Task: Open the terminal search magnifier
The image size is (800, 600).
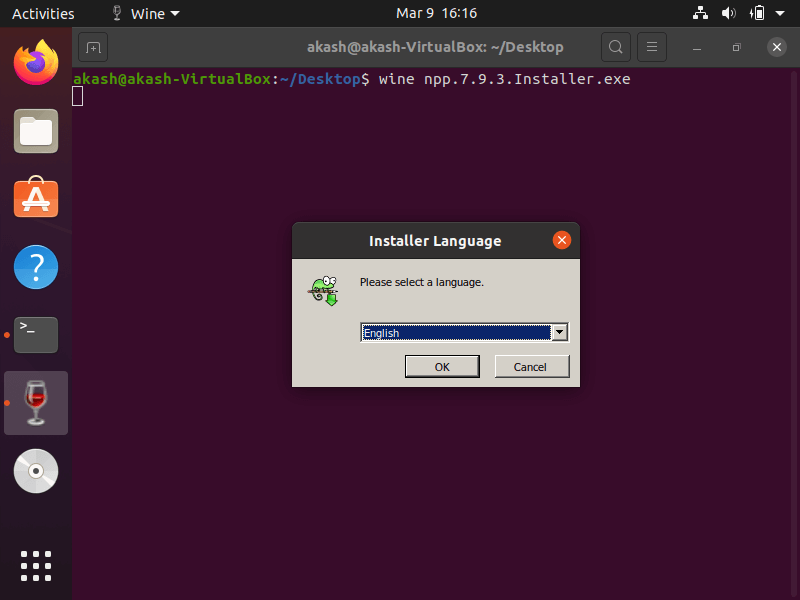Action: pyautogui.click(x=616, y=47)
